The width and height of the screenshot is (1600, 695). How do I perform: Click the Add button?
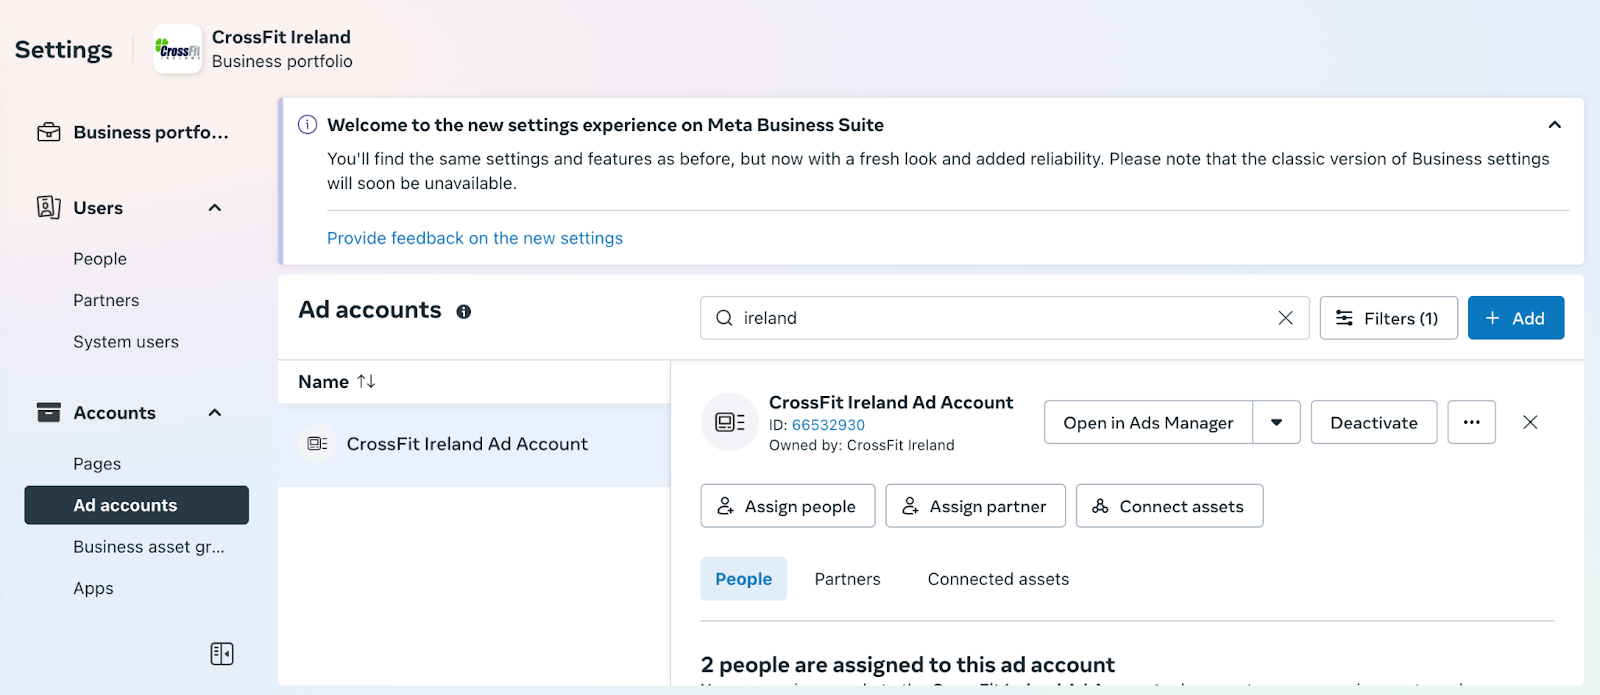tap(1516, 318)
